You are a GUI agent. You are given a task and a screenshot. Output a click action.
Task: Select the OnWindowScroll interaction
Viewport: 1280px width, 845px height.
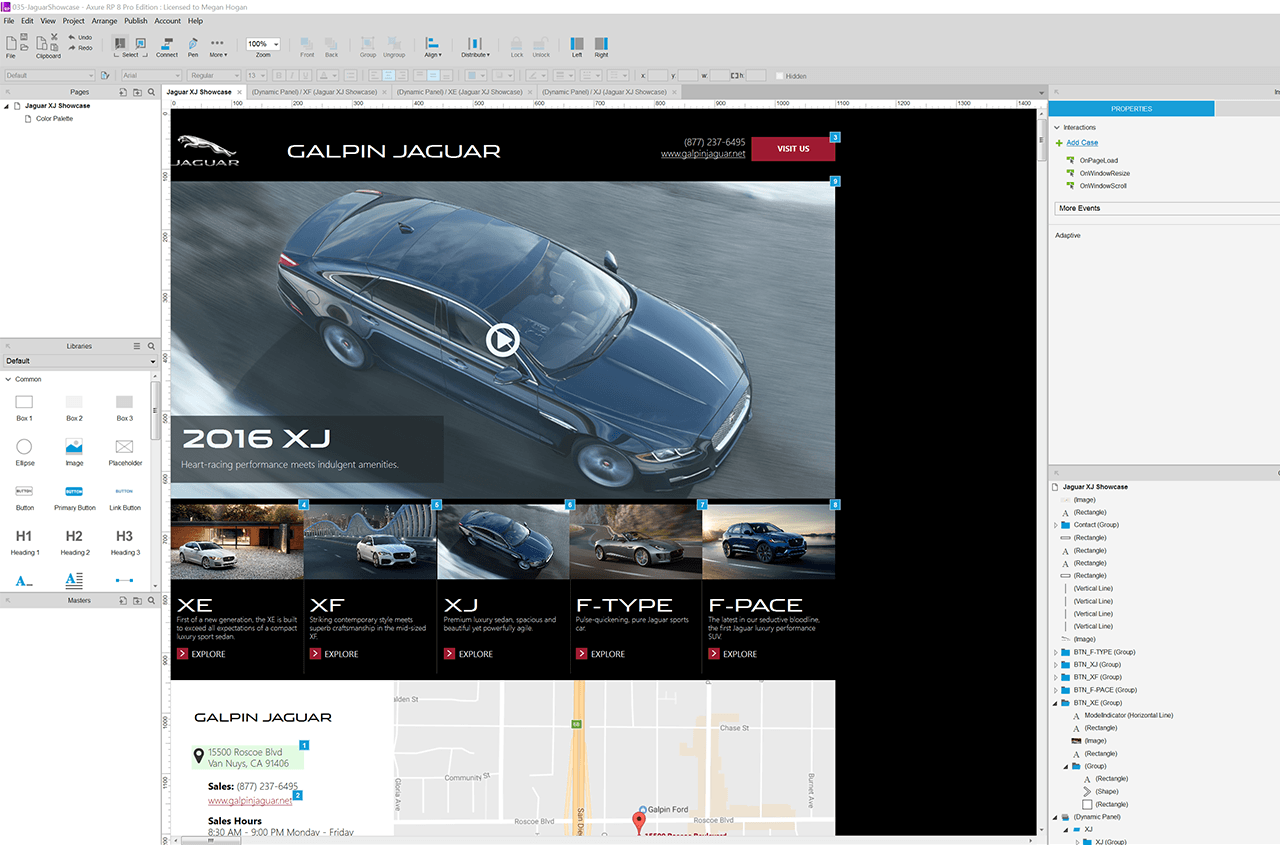coord(1103,186)
